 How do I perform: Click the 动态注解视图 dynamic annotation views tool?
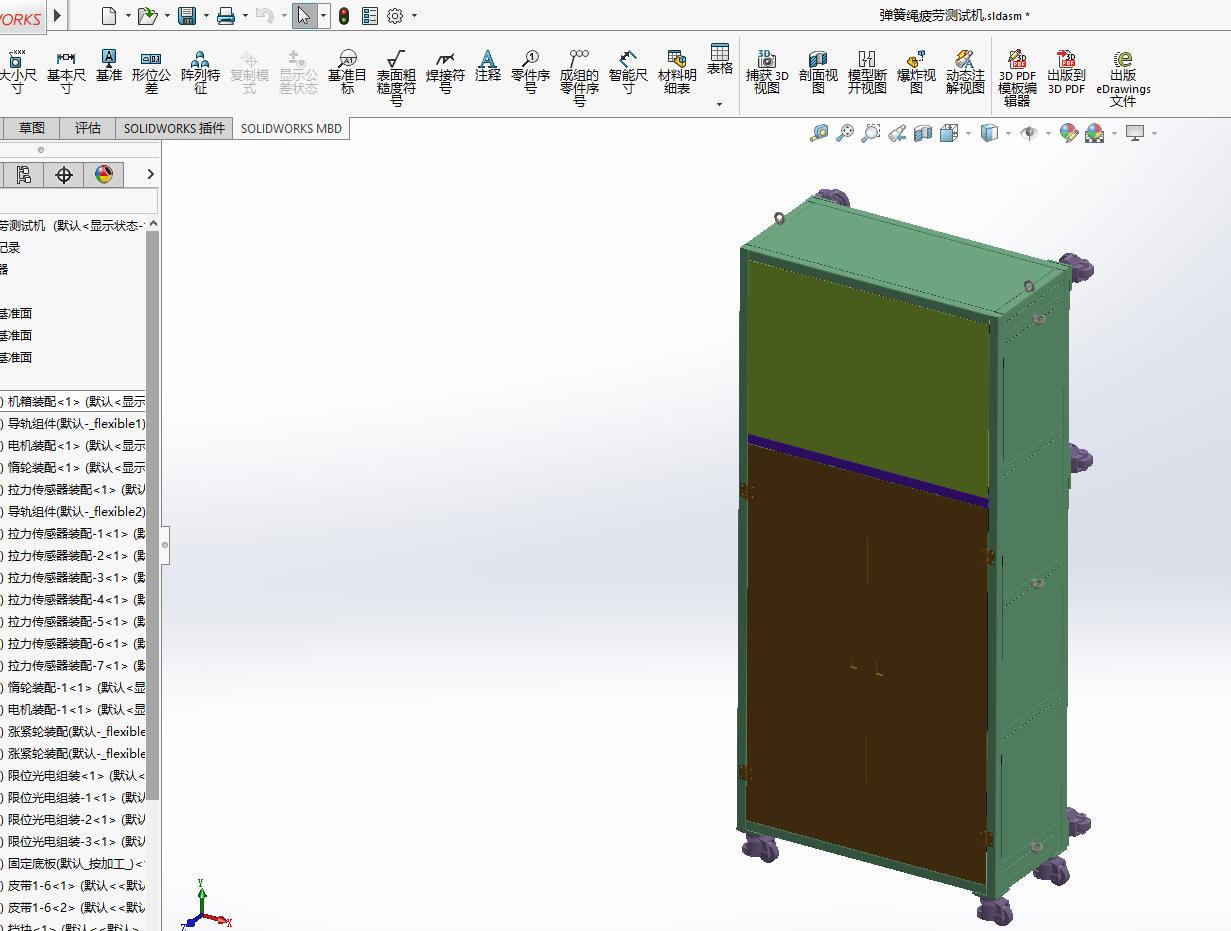click(x=965, y=73)
